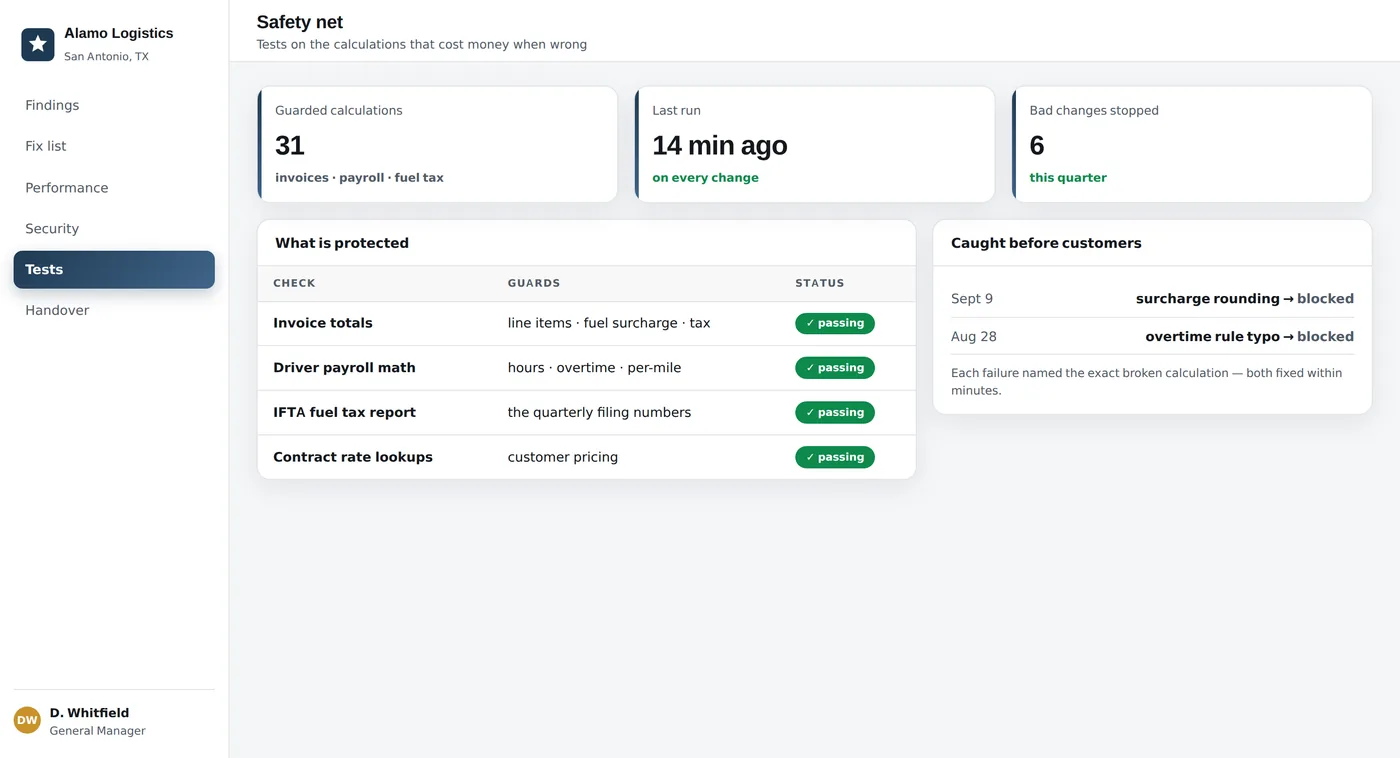The width and height of the screenshot is (1400, 758).
Task: Click the 'on every change' label
Action: (x=705, y=178)
